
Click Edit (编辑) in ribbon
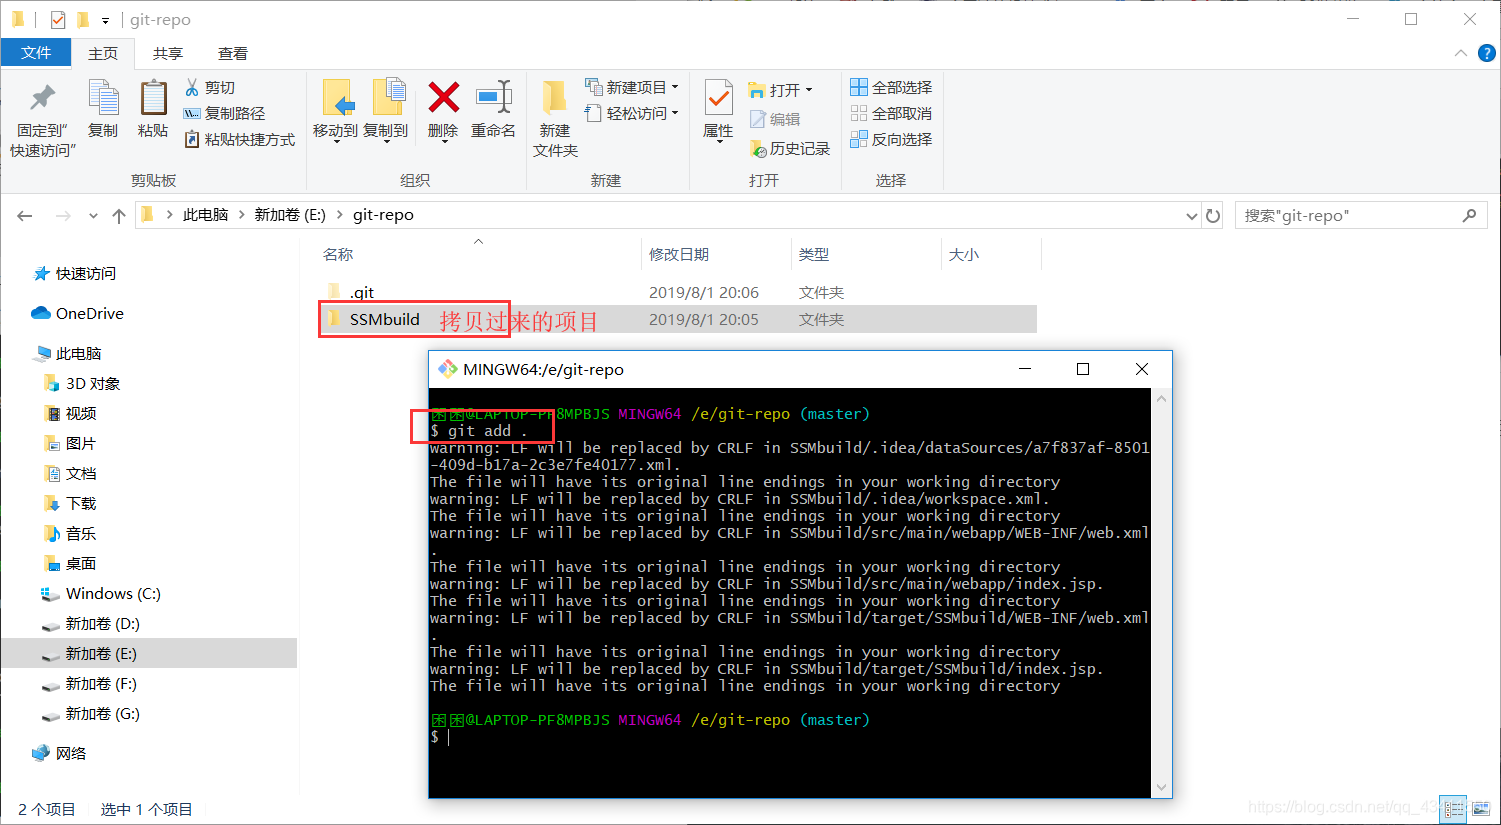coord(776,119)
